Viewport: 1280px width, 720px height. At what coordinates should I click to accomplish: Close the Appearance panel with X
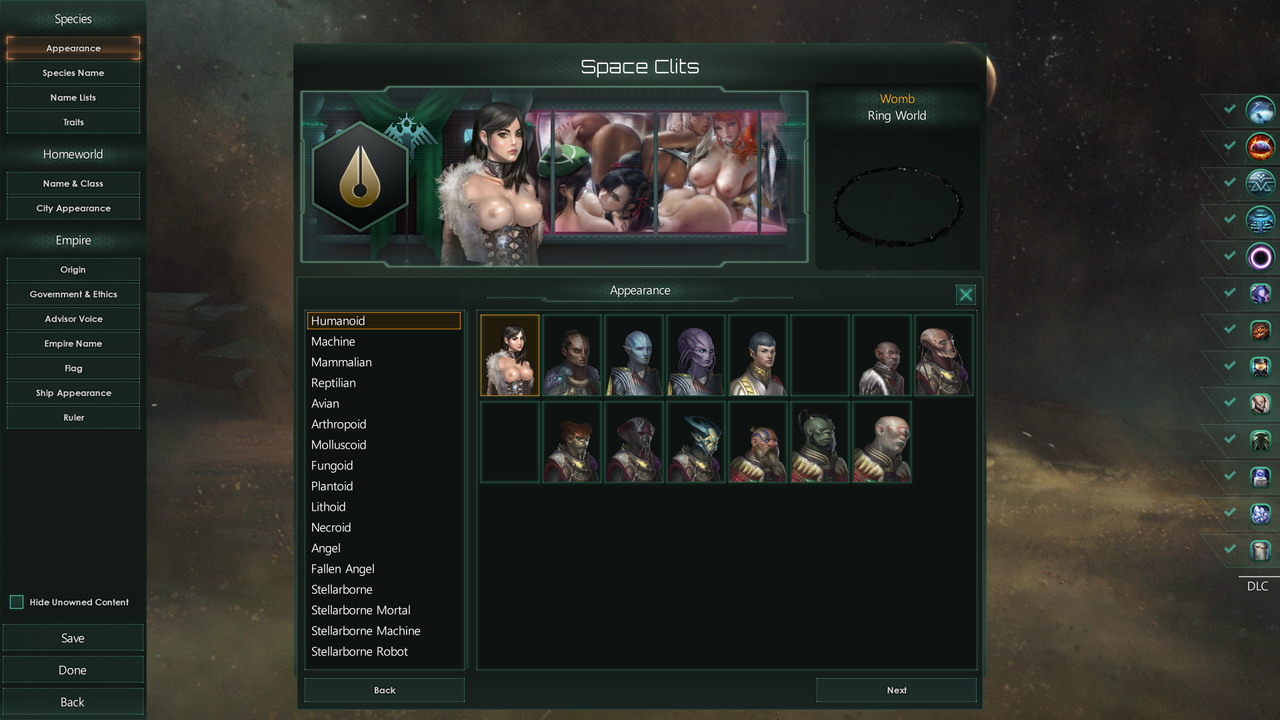pos(965,294)
